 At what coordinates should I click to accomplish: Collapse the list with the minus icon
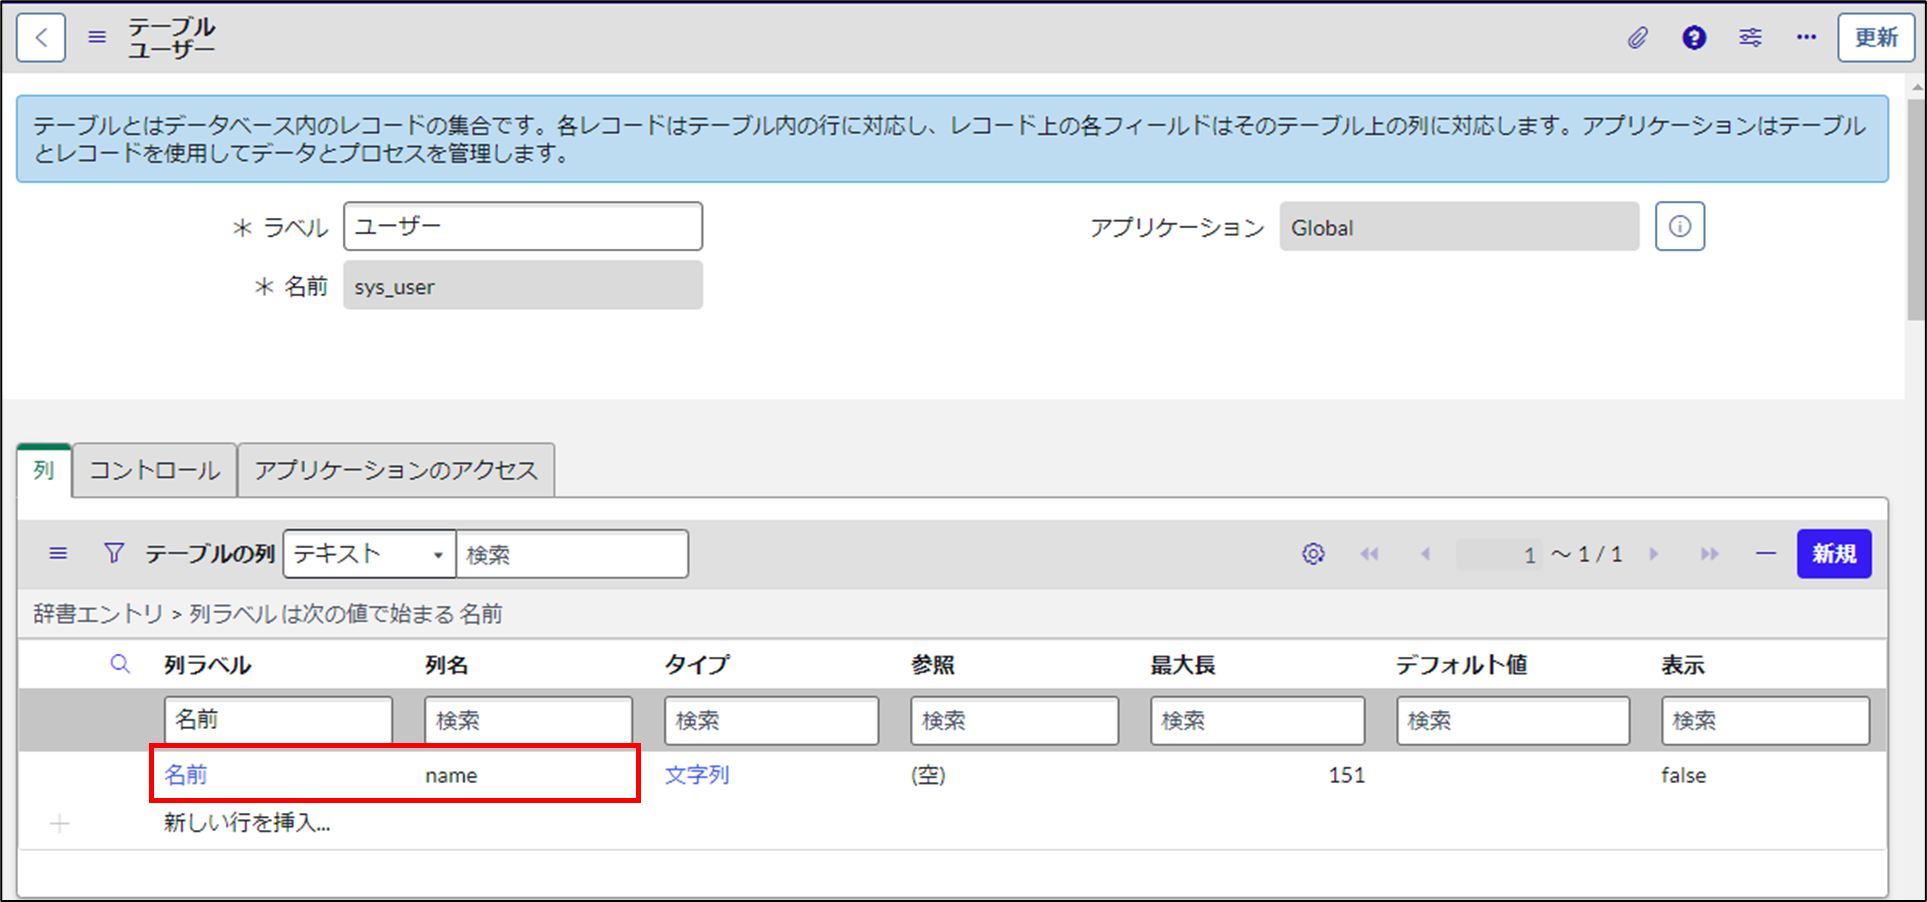click(1766, 553)
